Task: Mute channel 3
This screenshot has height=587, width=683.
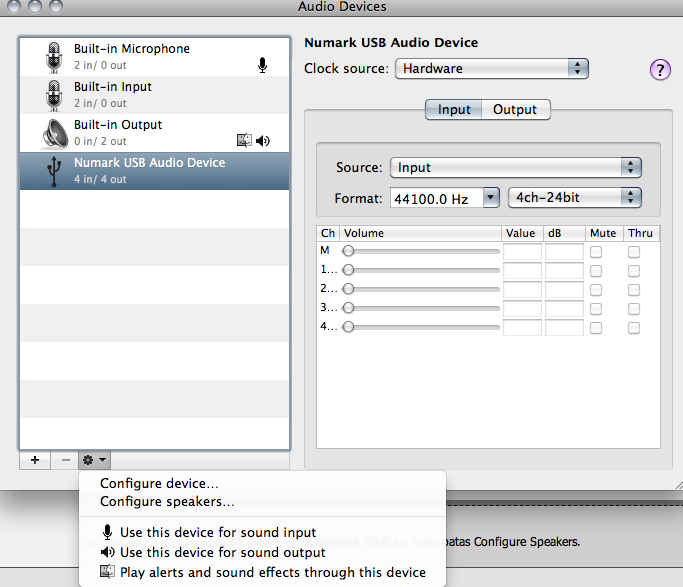Action: tap(596, 309)
